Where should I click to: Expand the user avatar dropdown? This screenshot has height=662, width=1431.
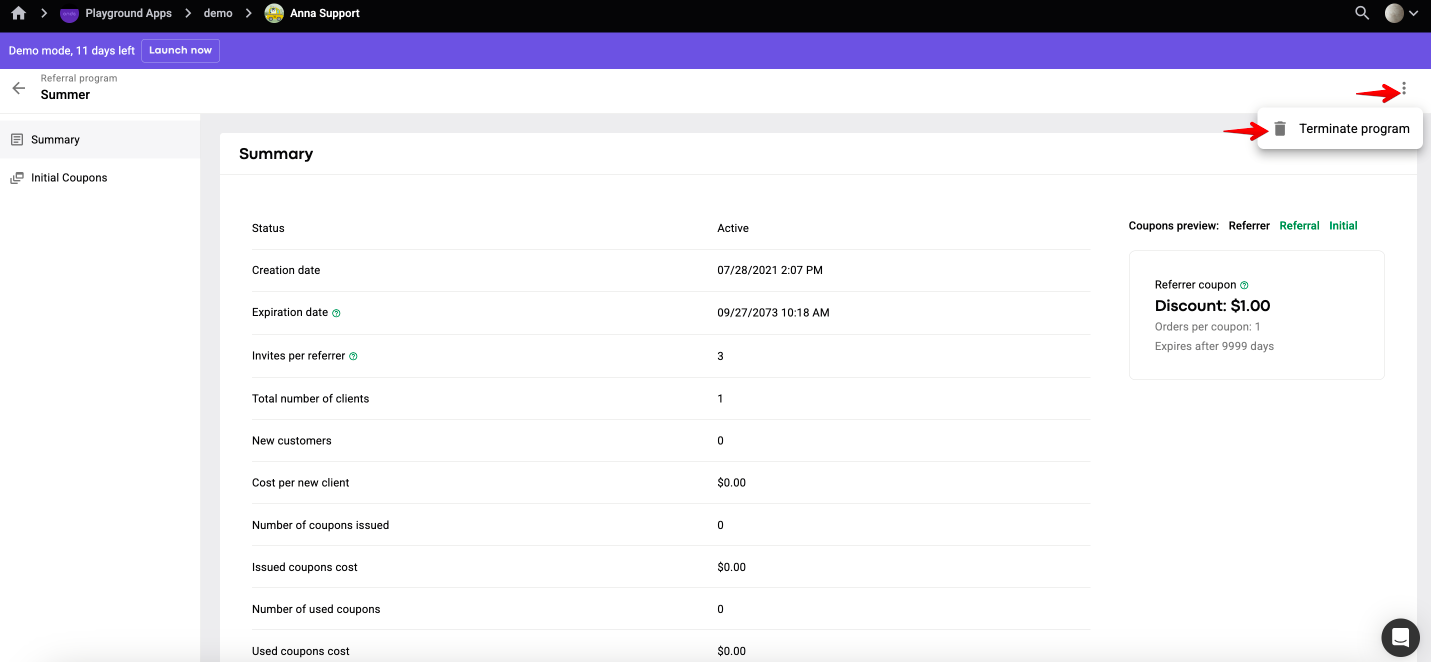click(x=1401, y=13)
